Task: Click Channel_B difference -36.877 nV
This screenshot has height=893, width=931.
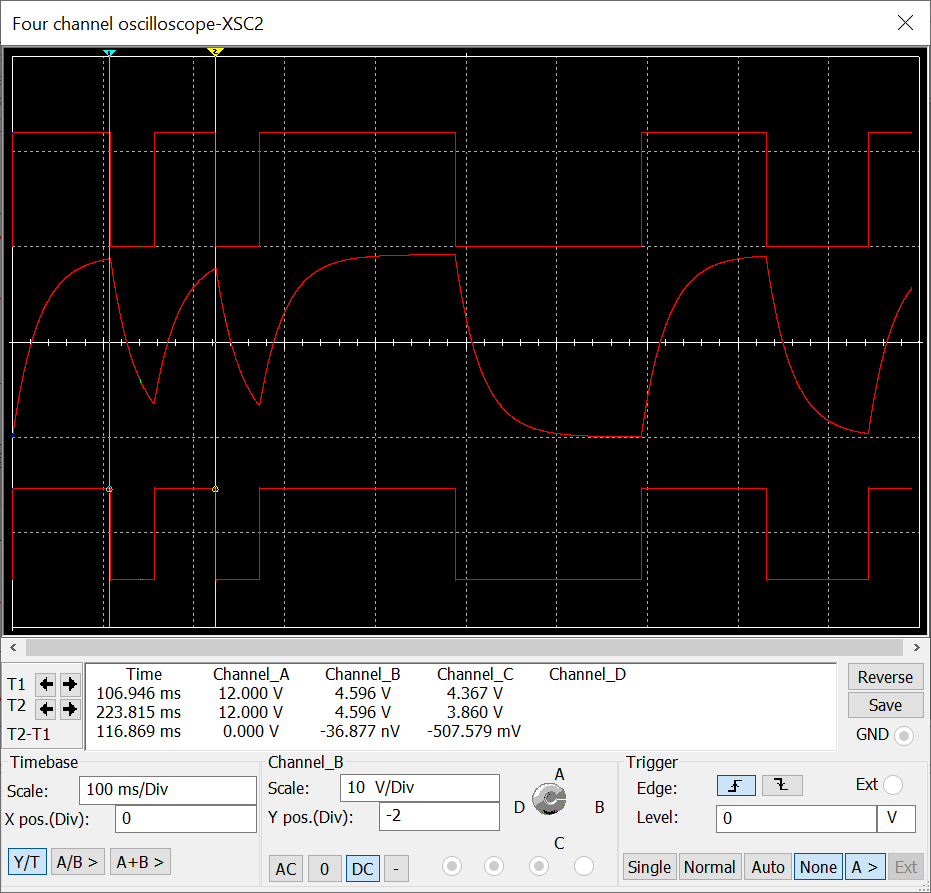Action: click(360, 731)
